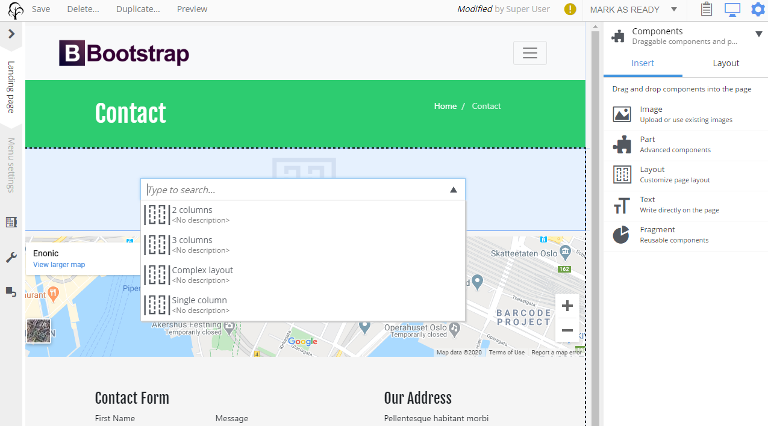Click the Enonic tree logo icon

[x=15, y=10]
